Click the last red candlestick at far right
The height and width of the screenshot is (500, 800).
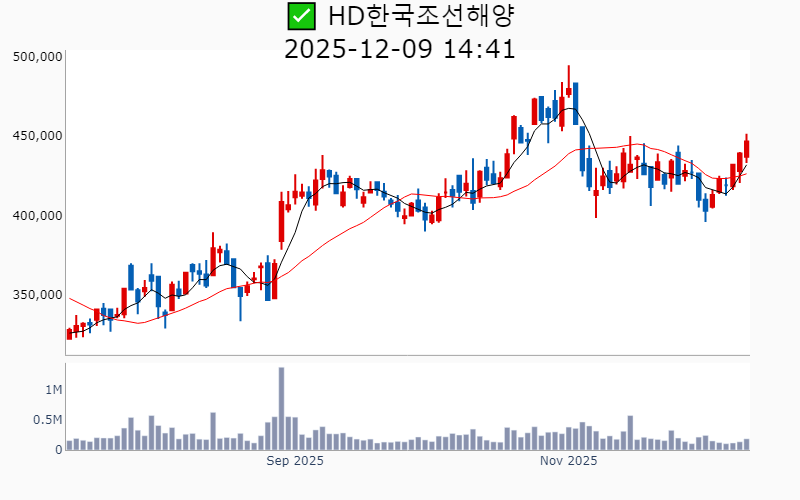click(746, 149)
